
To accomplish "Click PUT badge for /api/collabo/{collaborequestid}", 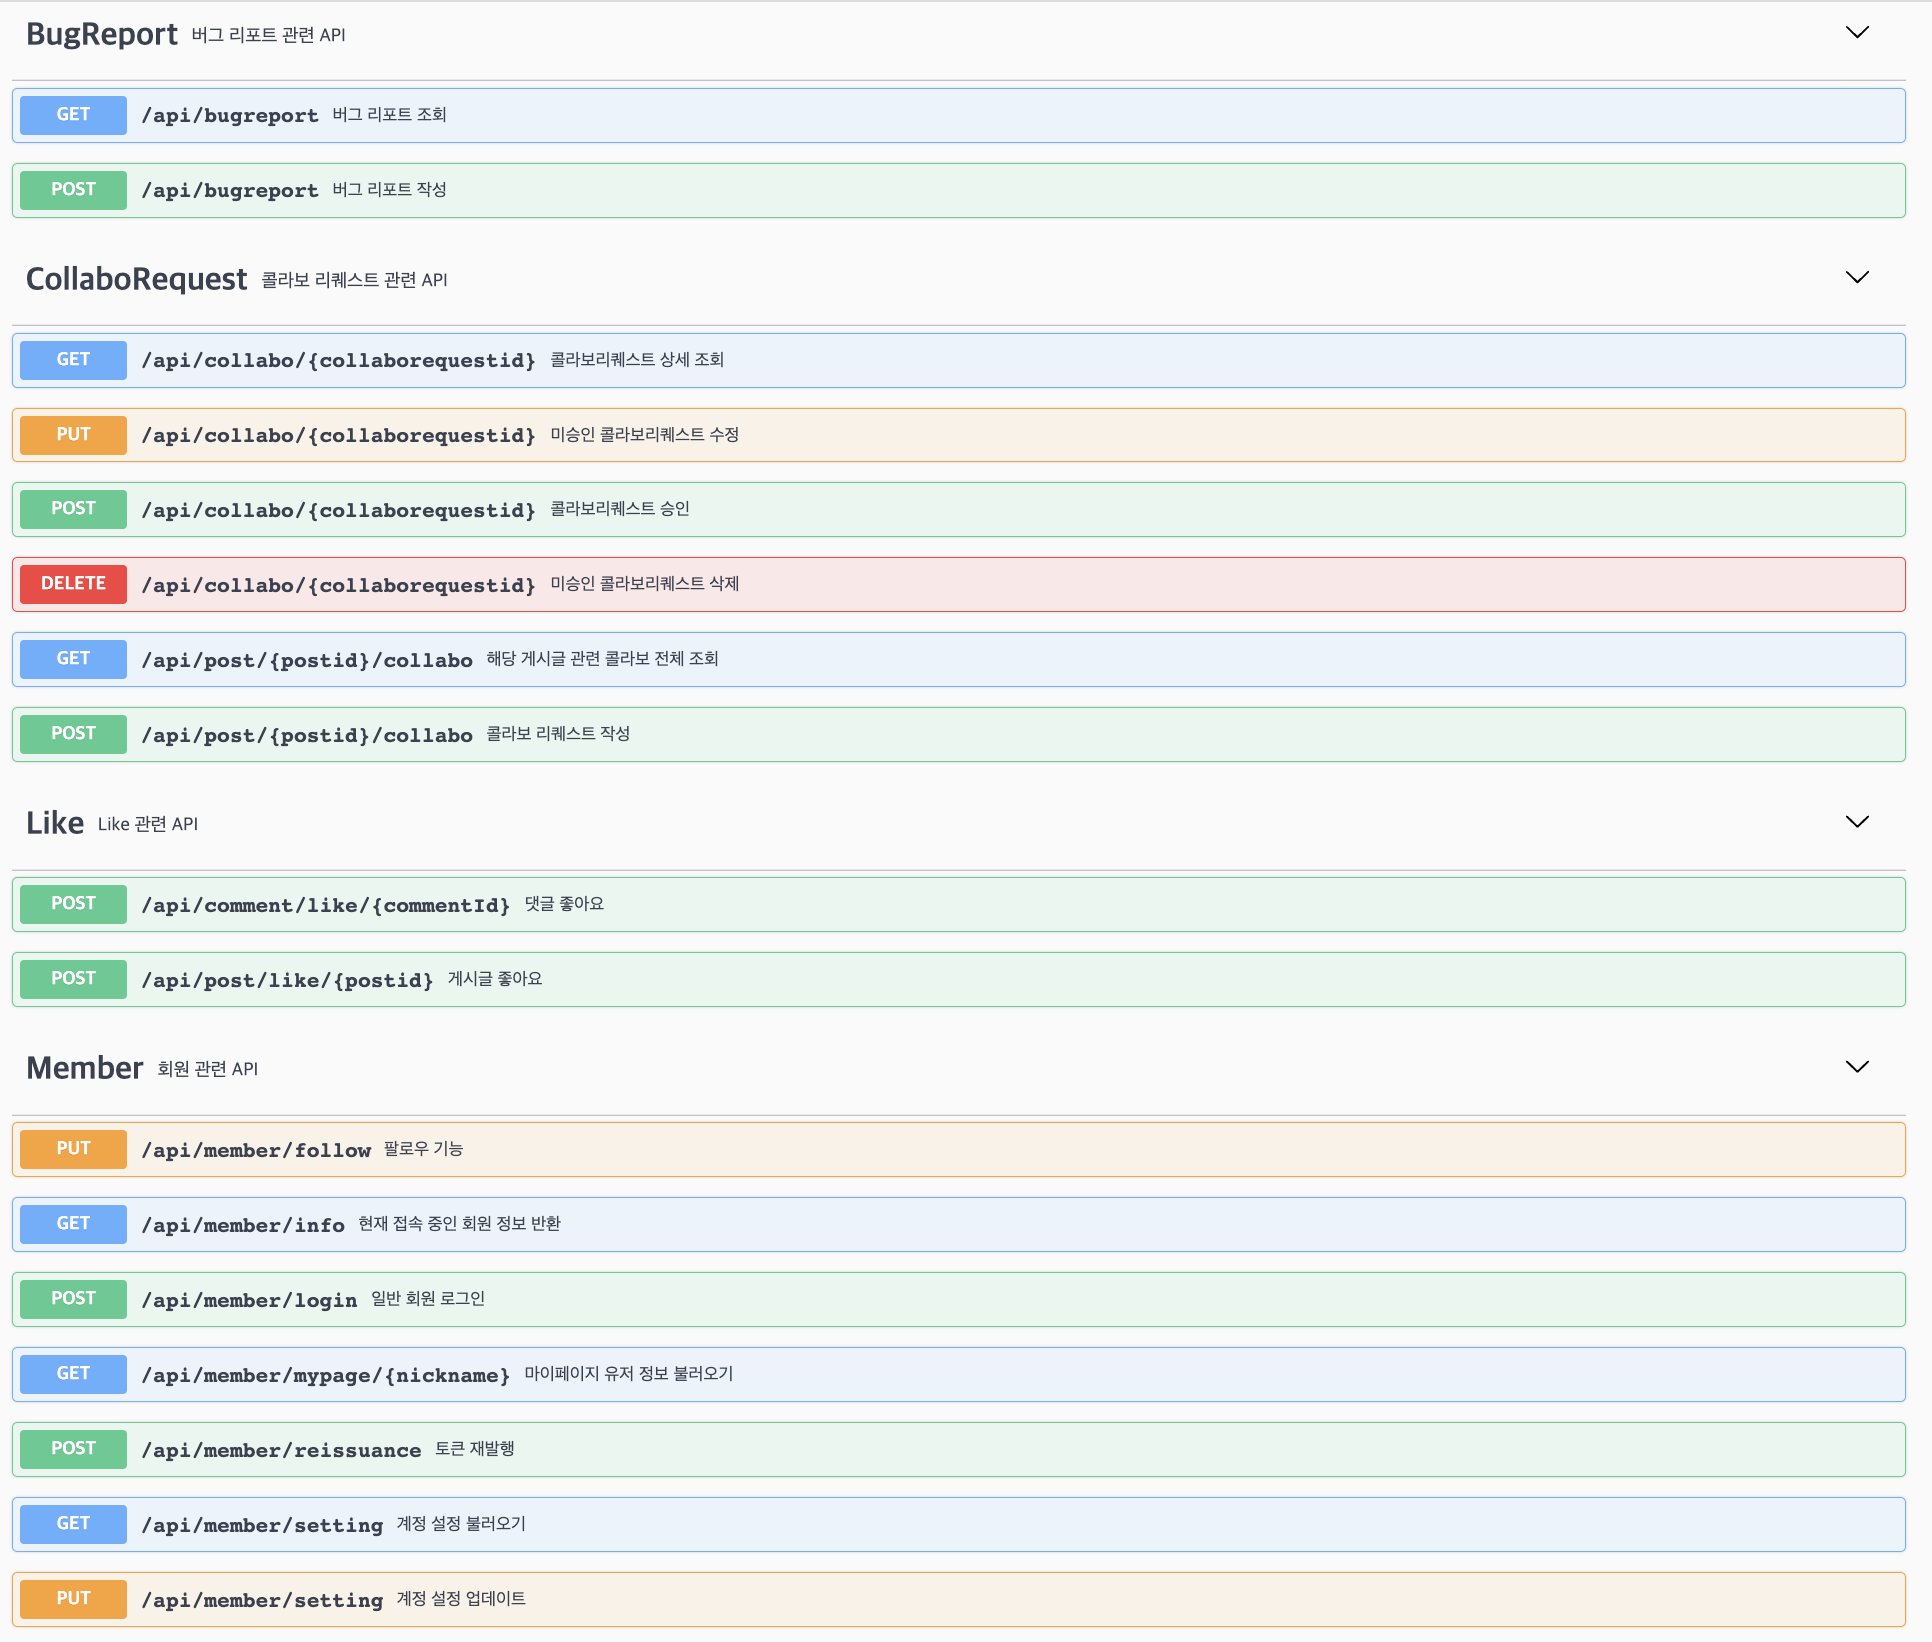I will tap(73, 435).
